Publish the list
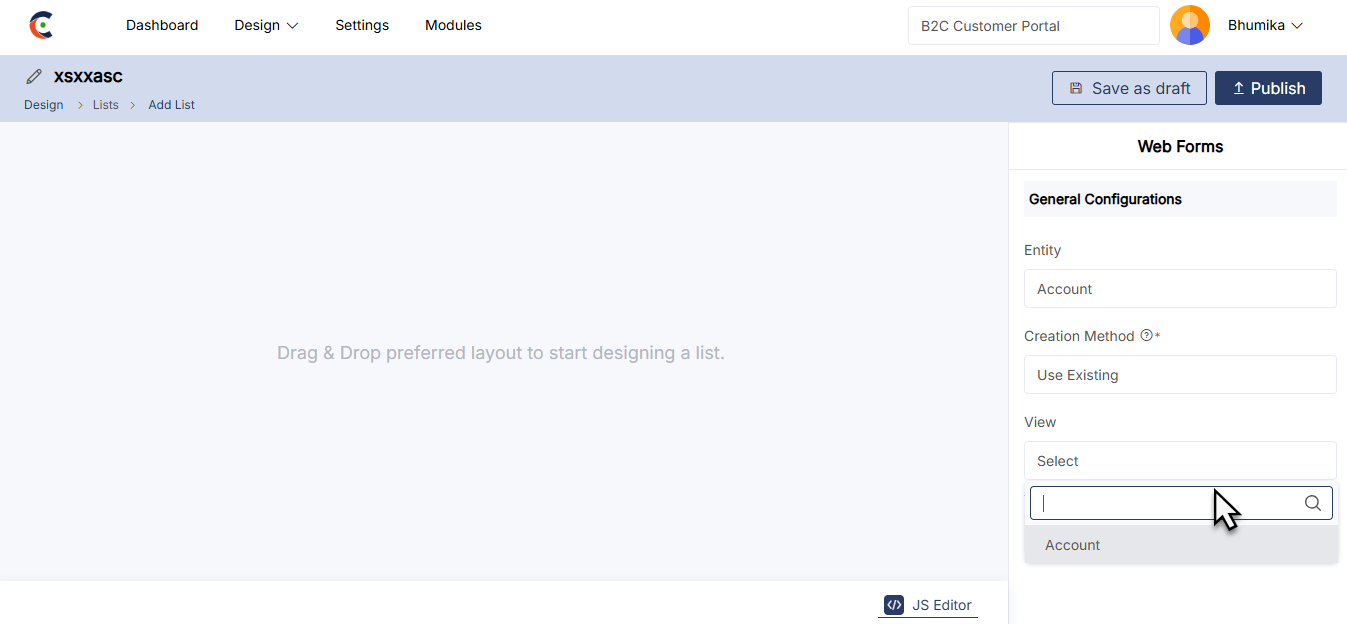The height and width of the screenshot is (624, 1347). (x=1267, y=88)
